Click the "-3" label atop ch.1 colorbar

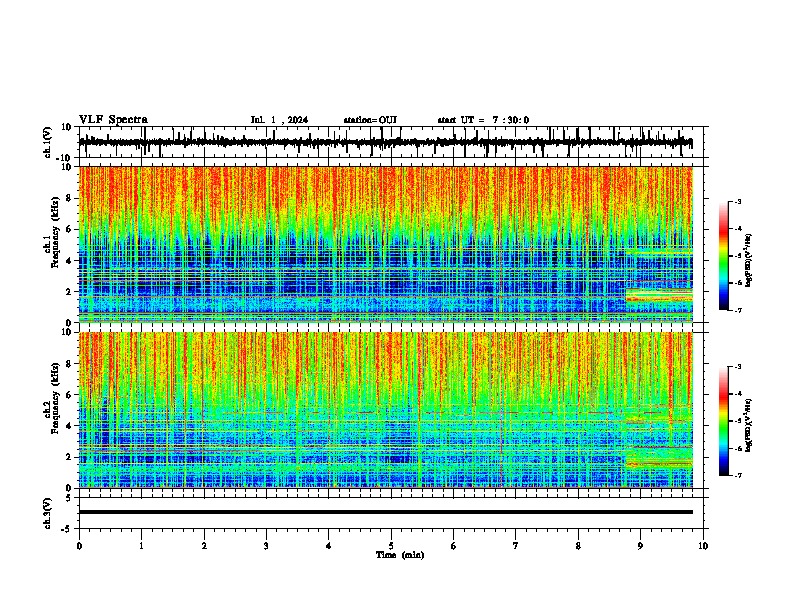[x=738, y=201]
